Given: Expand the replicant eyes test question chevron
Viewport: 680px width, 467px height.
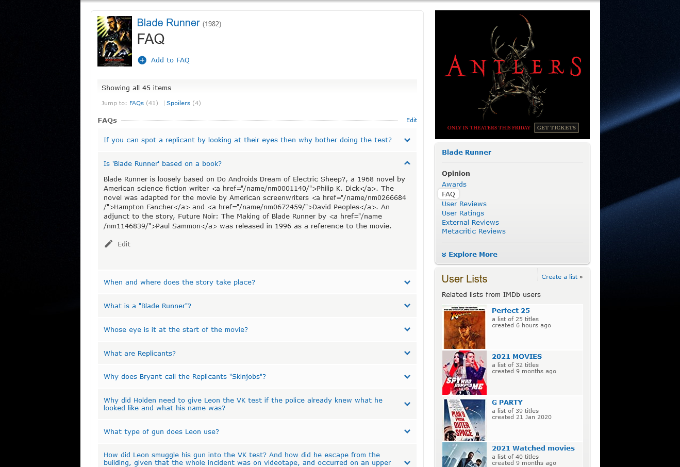Looking at the screenshot, I should 407,140.
